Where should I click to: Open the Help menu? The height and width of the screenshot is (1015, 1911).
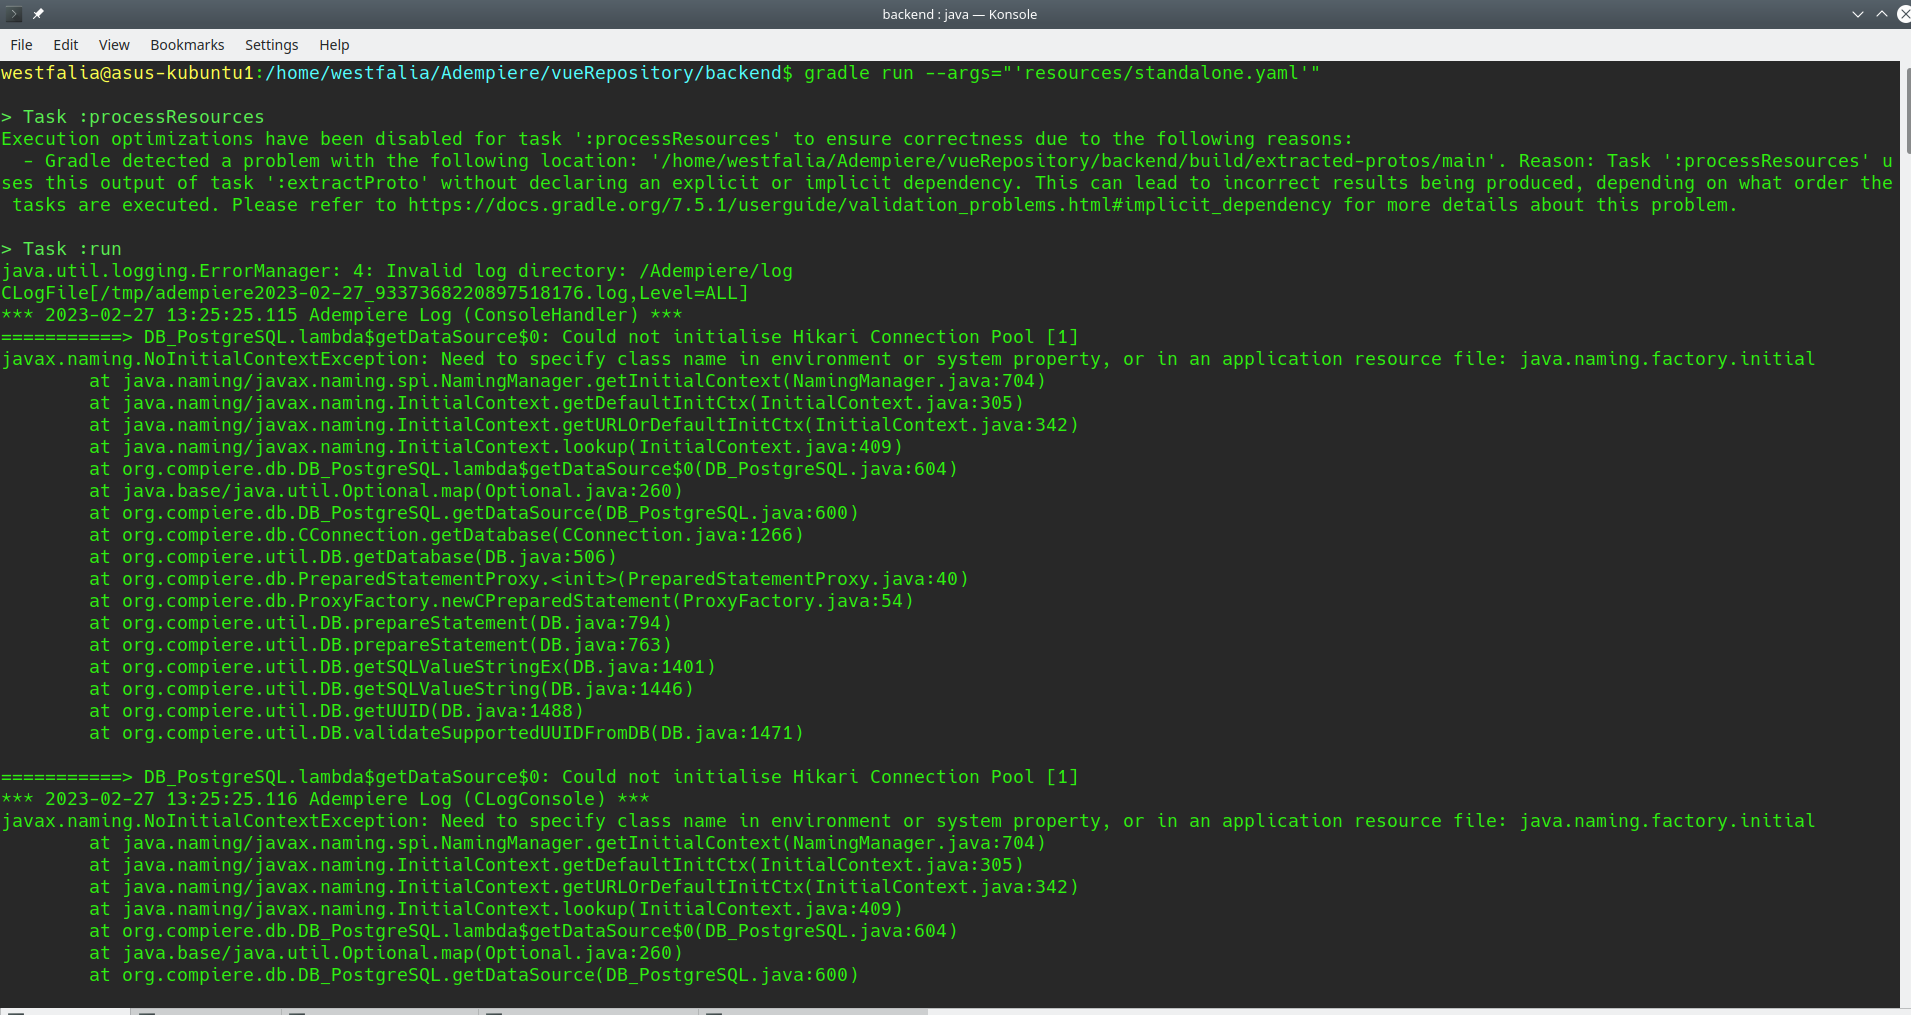tap(334, 44)
